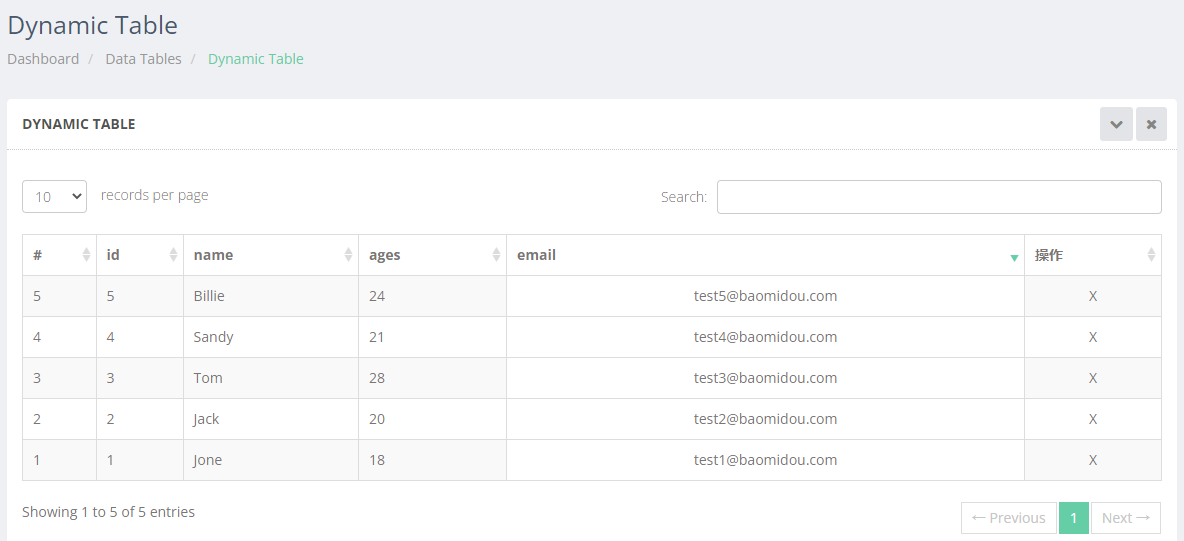Viewport: 1184px width, 541px height.
Task: Click the records per page label
Action: point(154,195)
